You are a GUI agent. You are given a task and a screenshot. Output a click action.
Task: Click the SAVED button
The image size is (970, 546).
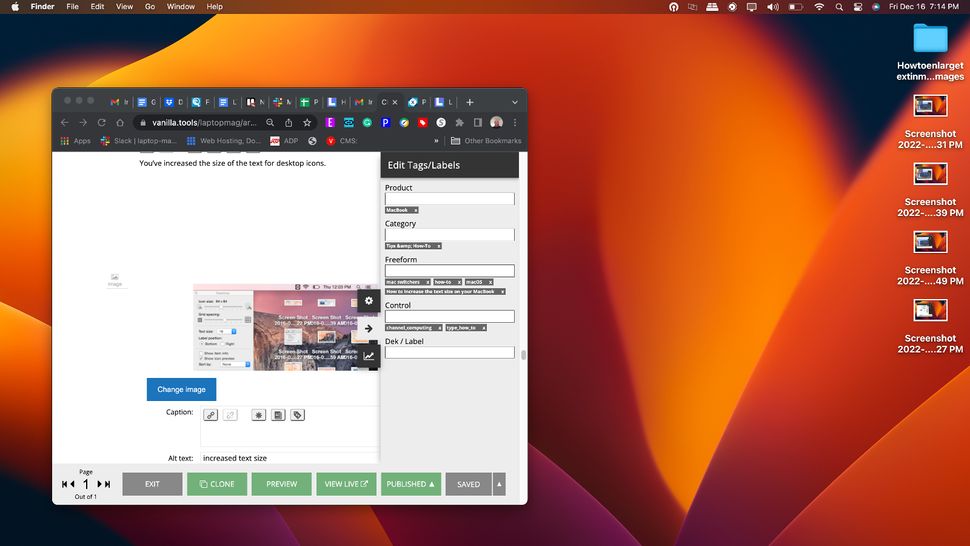[x=468, y=484]
